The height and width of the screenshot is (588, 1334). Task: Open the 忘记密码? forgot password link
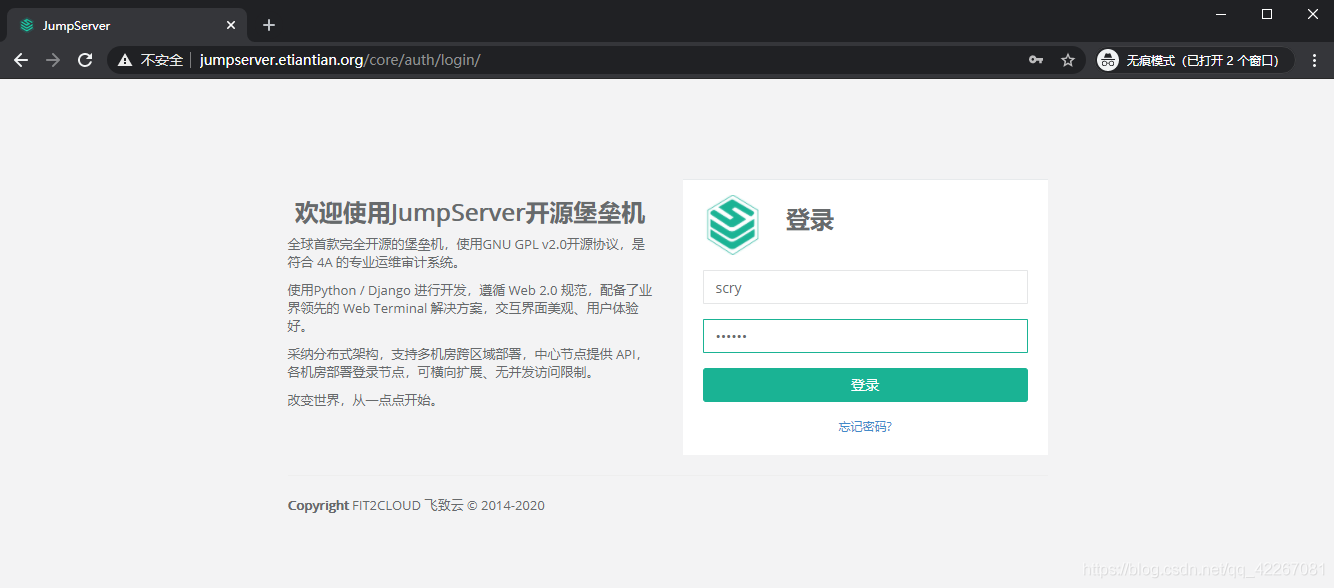click(x=865, y=427)
